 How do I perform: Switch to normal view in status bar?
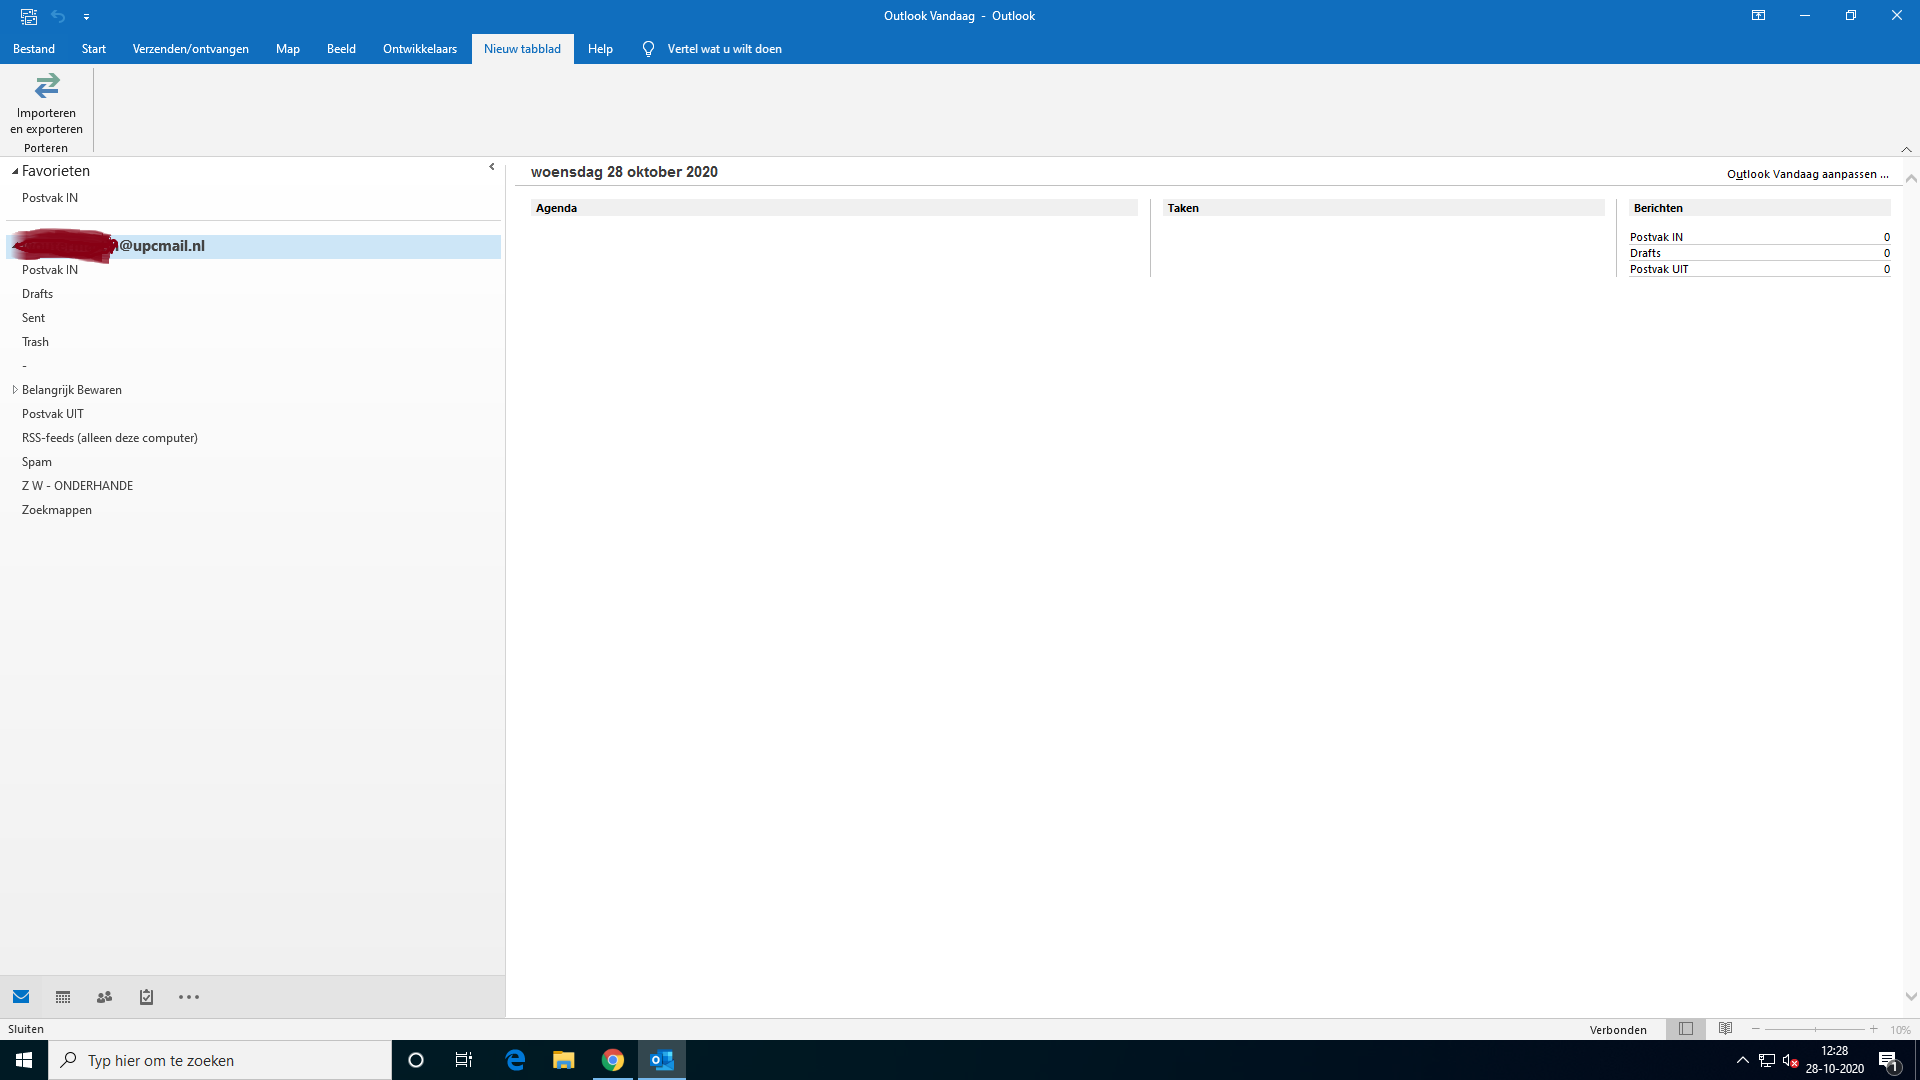1686,1029
